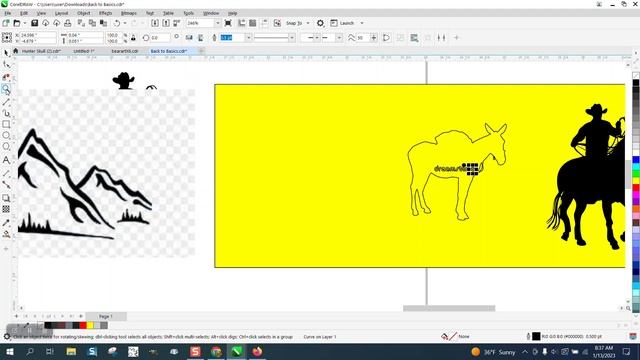Open the notification center icon
This screenshot has width=640, height=360.
click(627, 352)
